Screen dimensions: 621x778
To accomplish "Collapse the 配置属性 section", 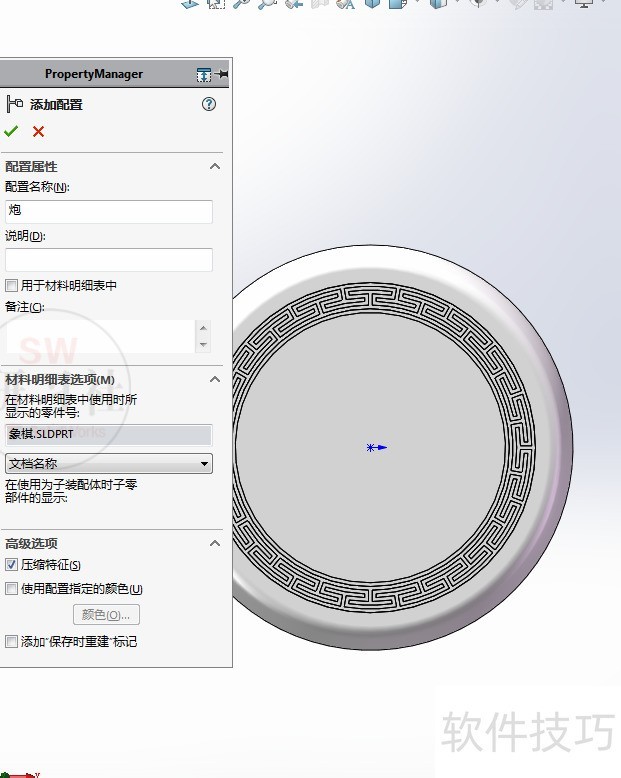I will (215, 166).
